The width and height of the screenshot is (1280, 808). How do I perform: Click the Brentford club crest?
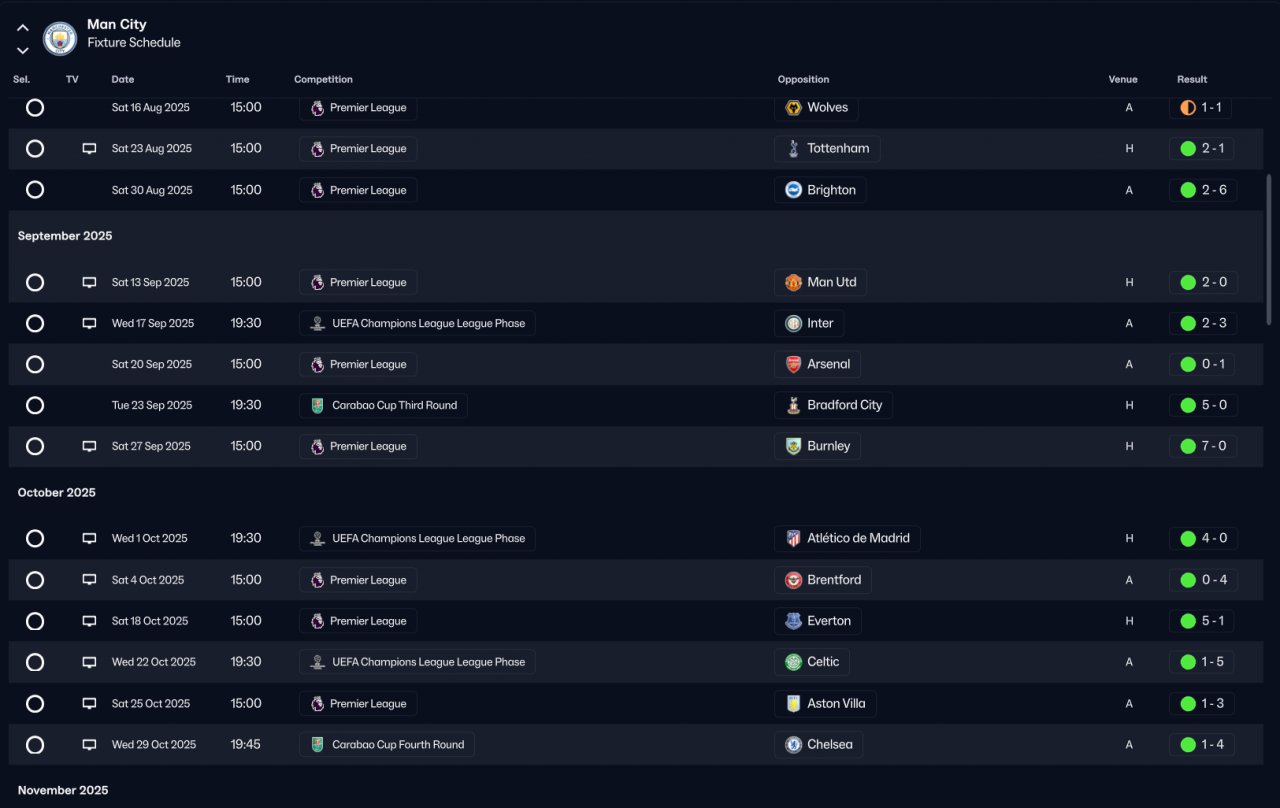click(793, 580)
